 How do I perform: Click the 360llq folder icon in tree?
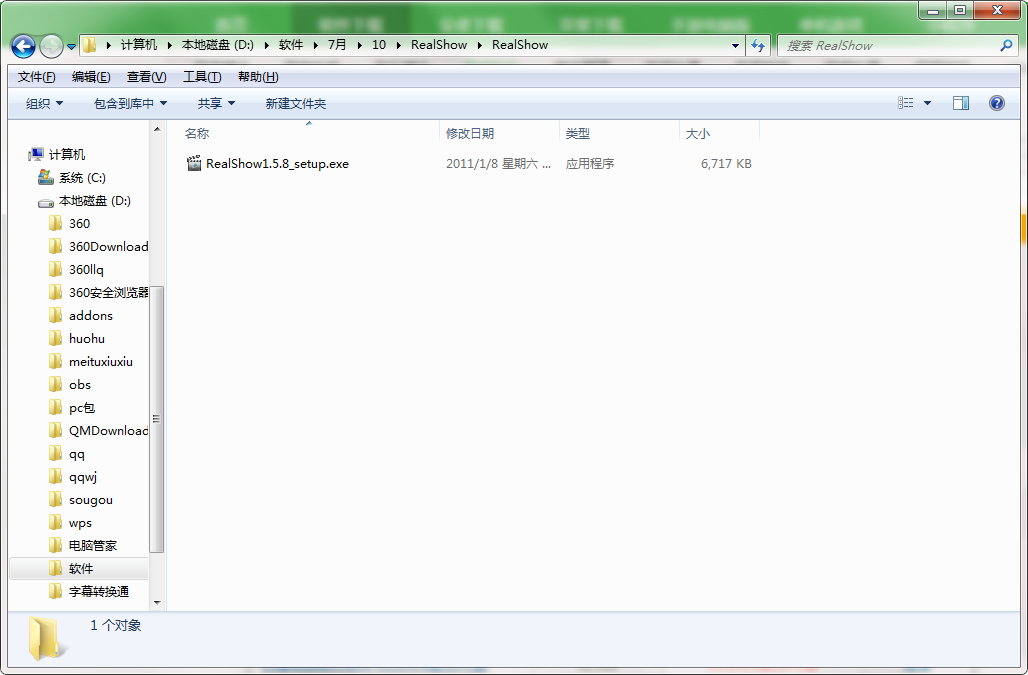click(56, 269)
